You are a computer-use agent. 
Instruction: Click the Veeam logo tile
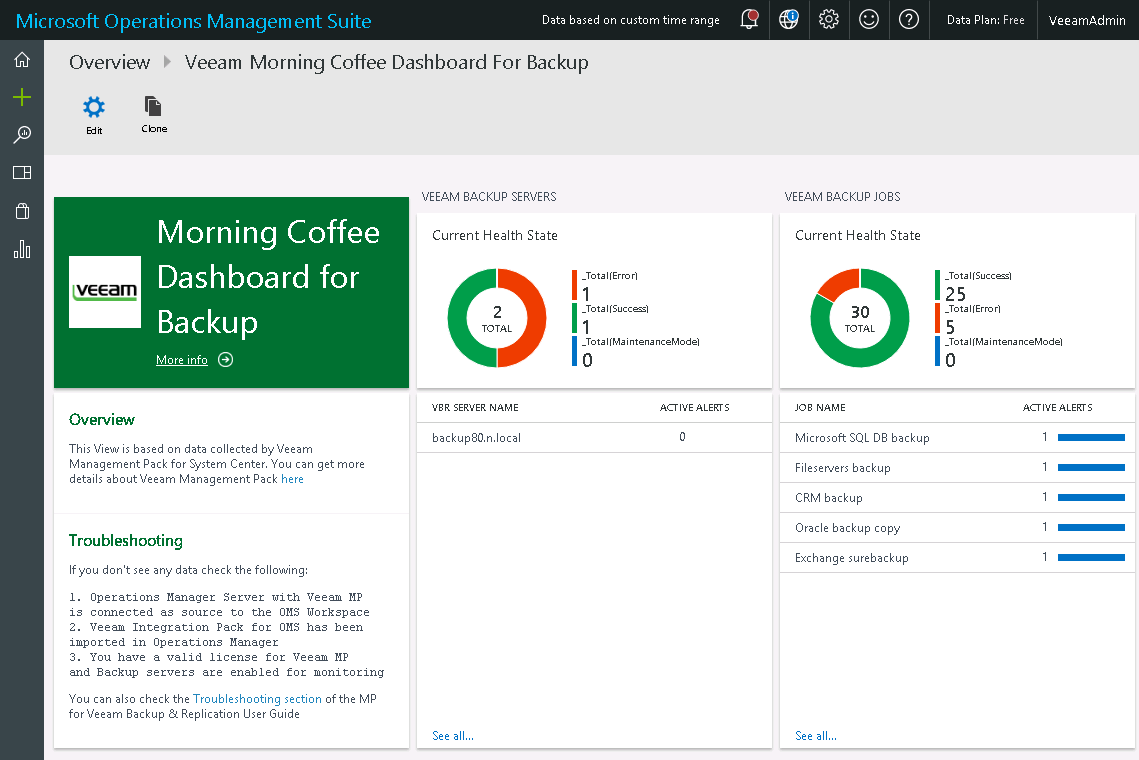click(105, 291)
